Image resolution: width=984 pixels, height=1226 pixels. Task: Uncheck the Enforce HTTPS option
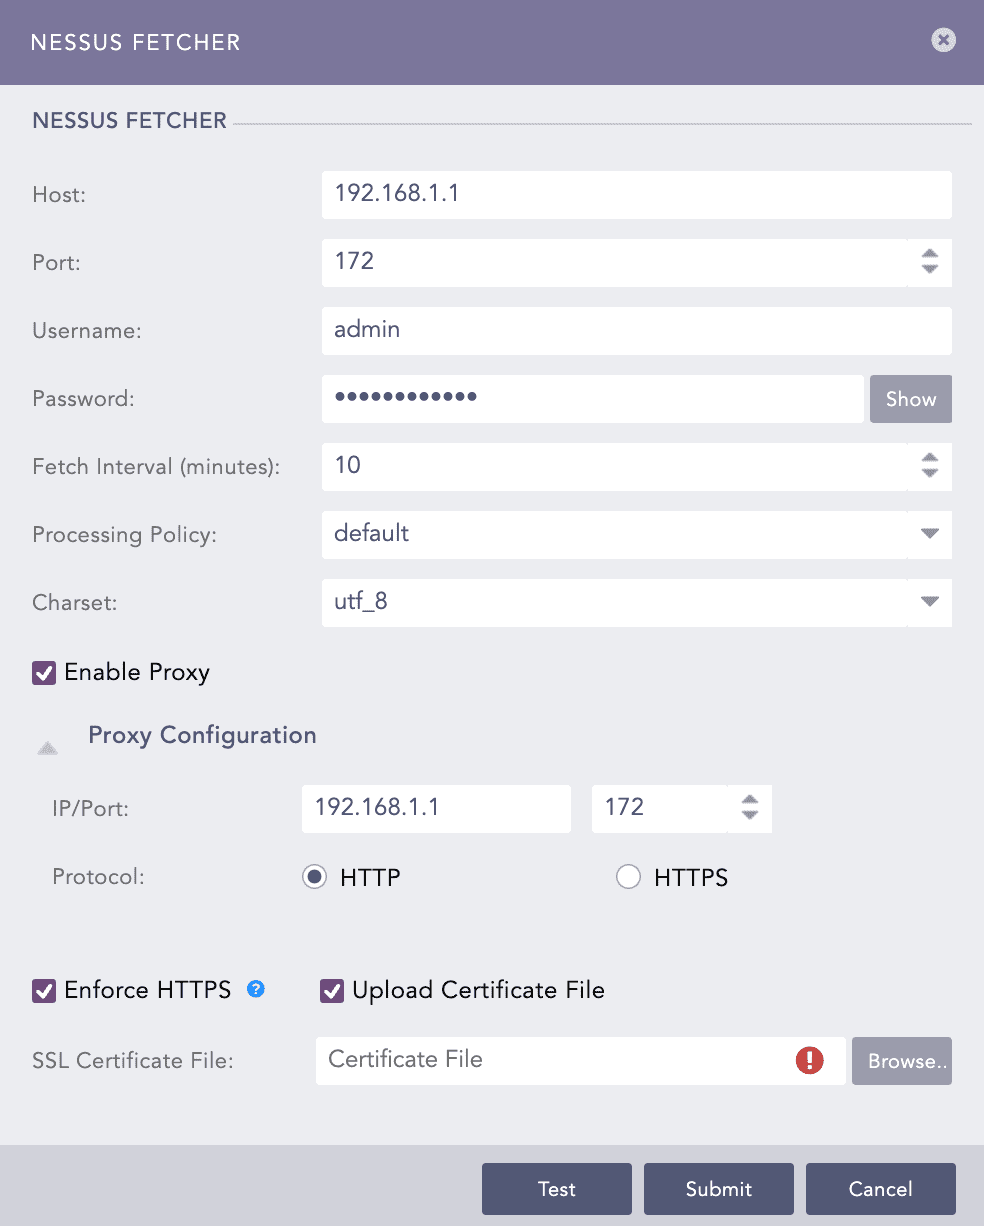[43, 990]
